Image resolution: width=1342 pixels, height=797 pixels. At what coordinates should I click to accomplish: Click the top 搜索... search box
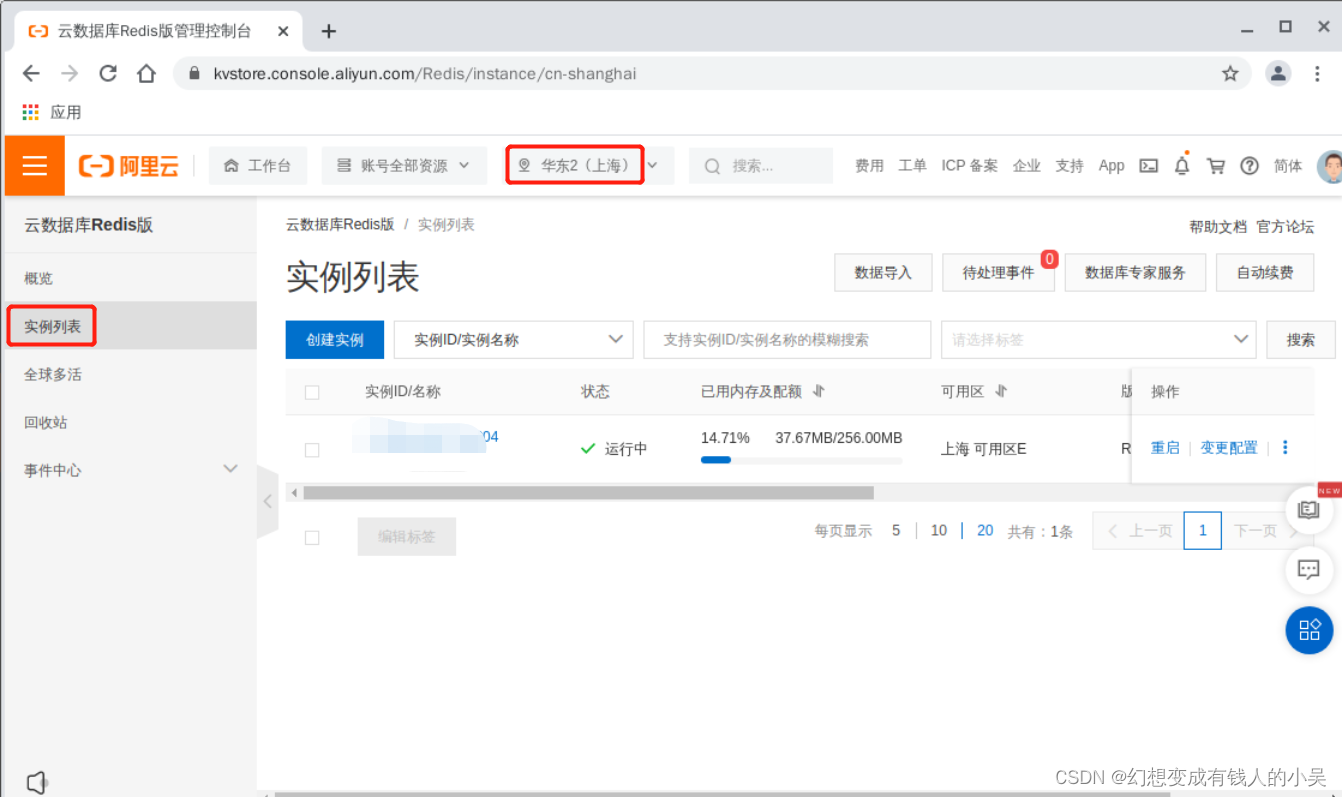point(761,166)
